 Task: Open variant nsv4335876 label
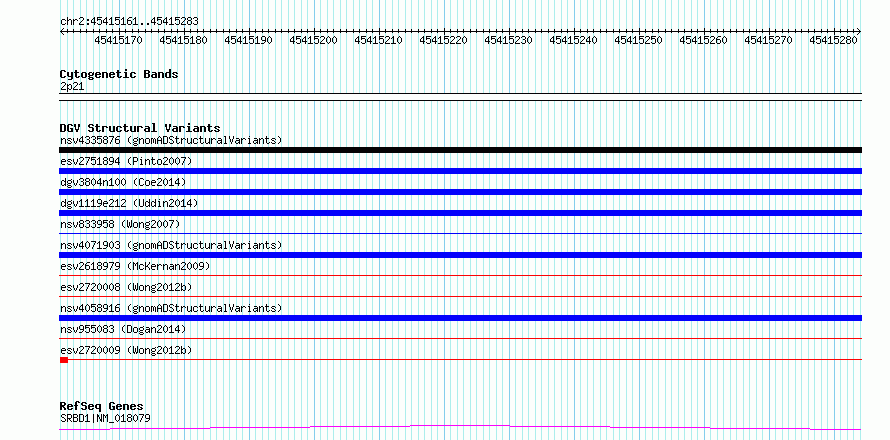[171, 140]
